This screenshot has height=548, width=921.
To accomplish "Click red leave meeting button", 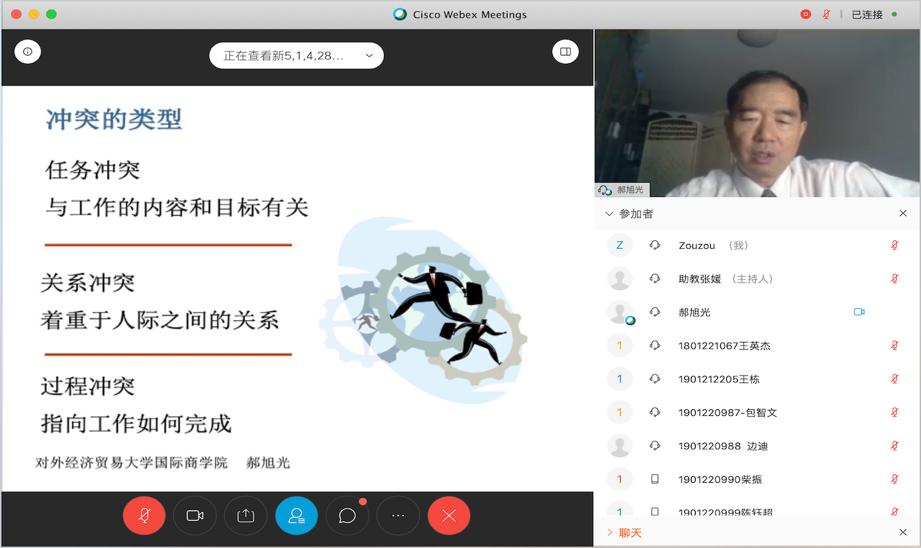I will [x=449, y=516].
